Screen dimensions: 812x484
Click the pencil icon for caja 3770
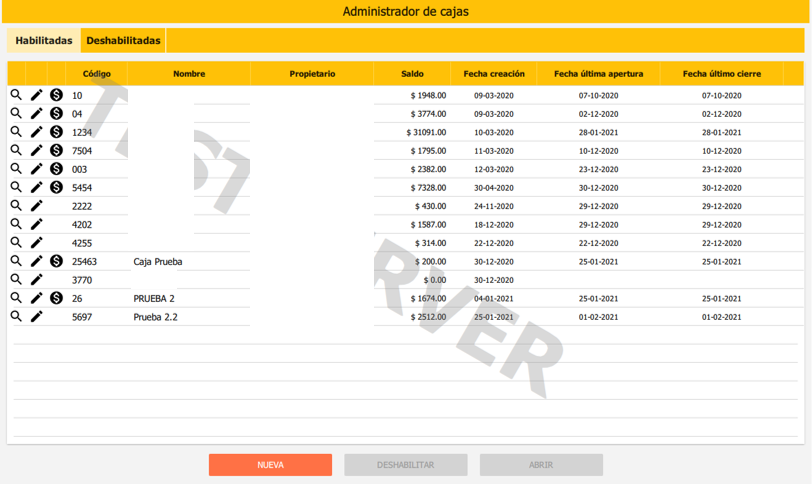(x=37, y=280)
